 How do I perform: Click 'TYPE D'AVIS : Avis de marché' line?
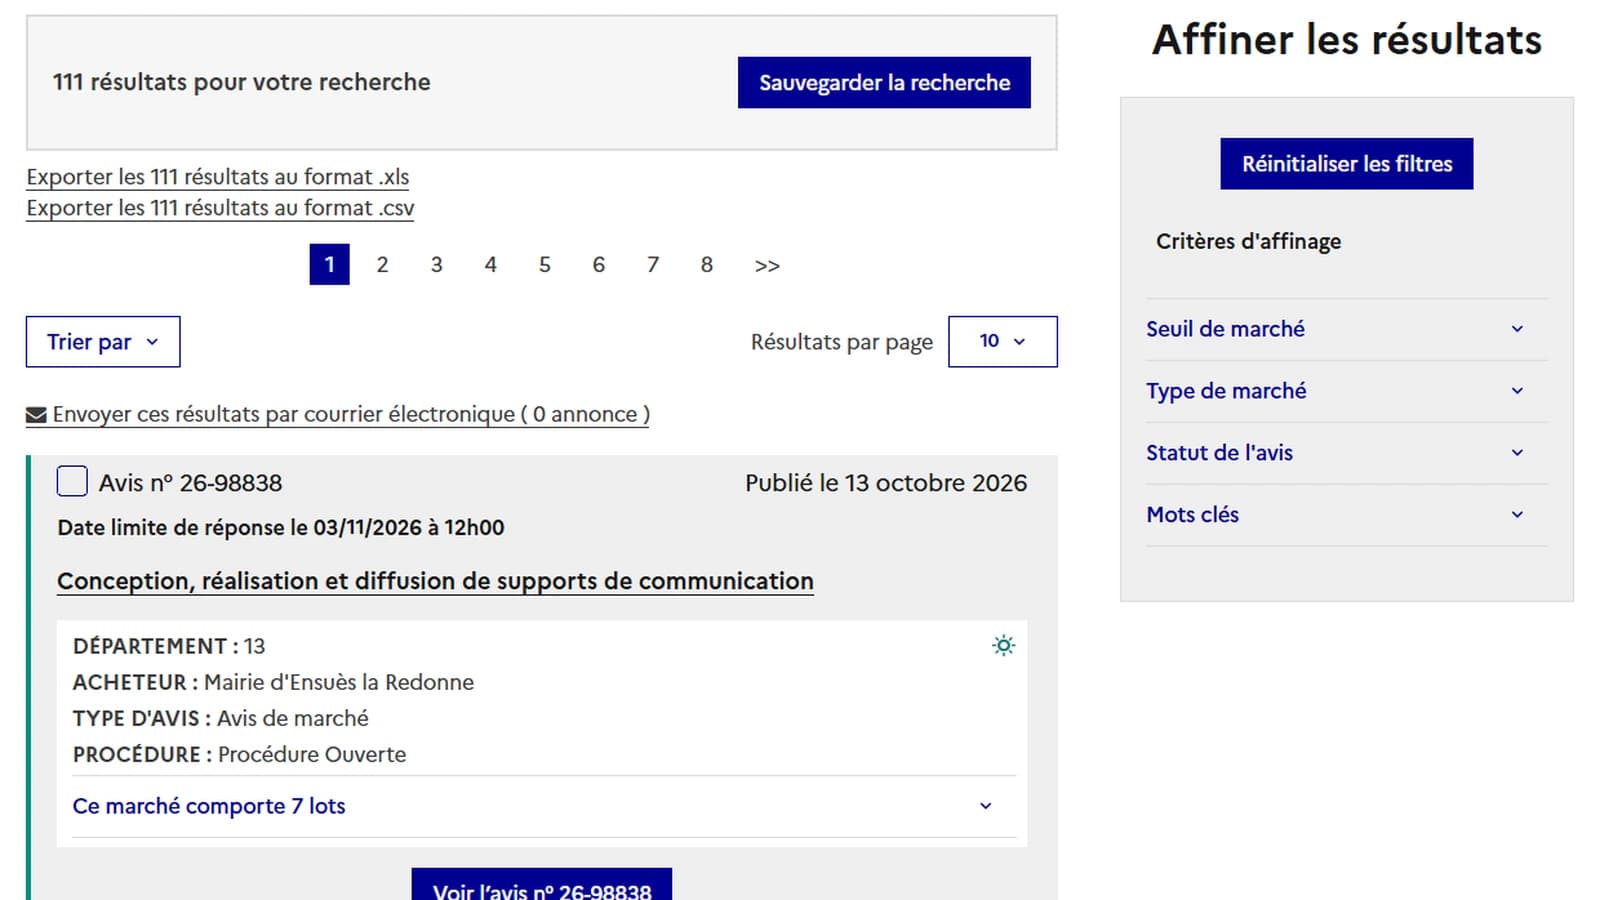point(220,718)
